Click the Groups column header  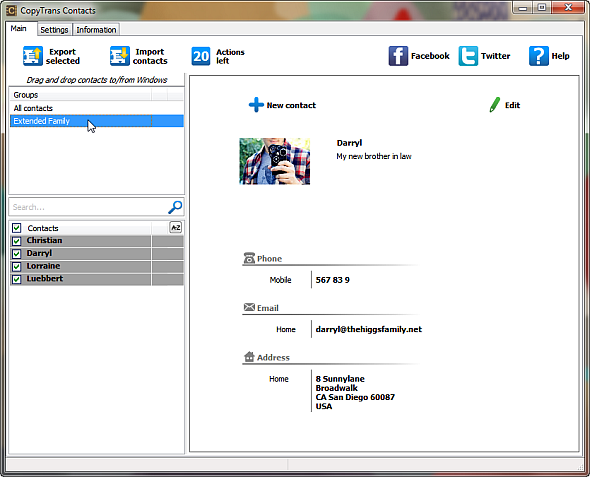point(81,95)
